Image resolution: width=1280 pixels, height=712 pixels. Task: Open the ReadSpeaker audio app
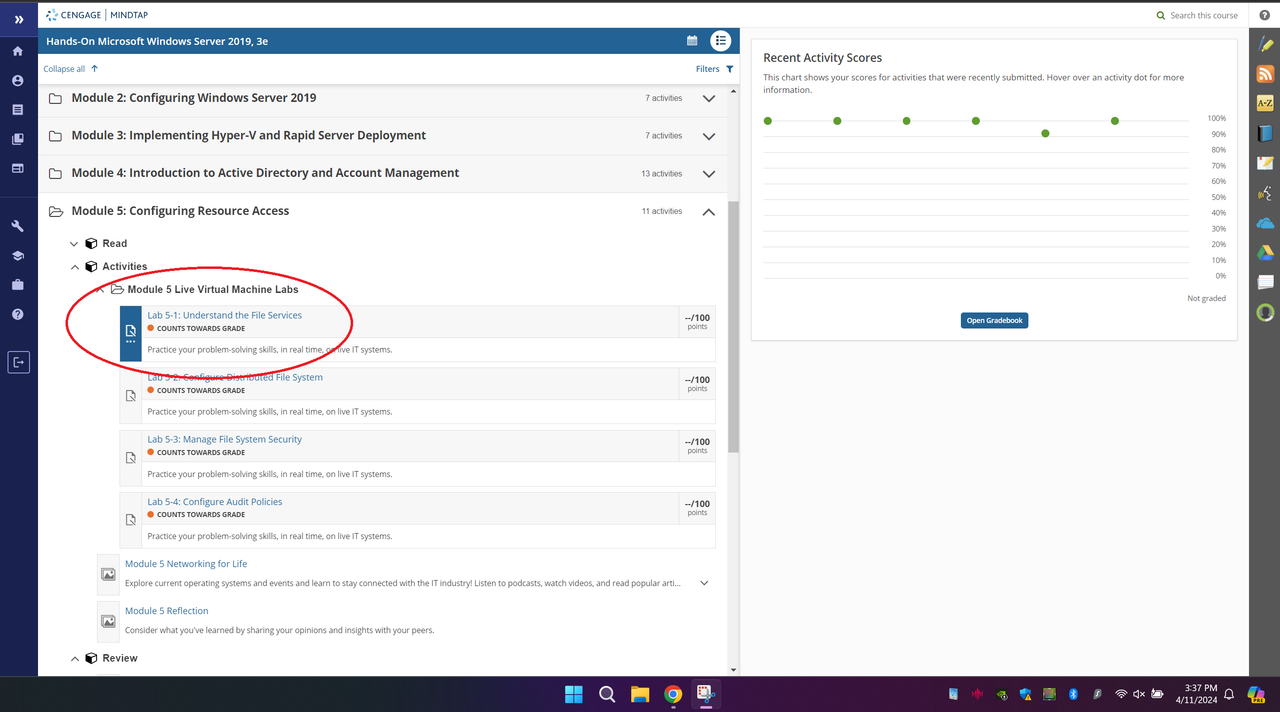[1265, 193]
